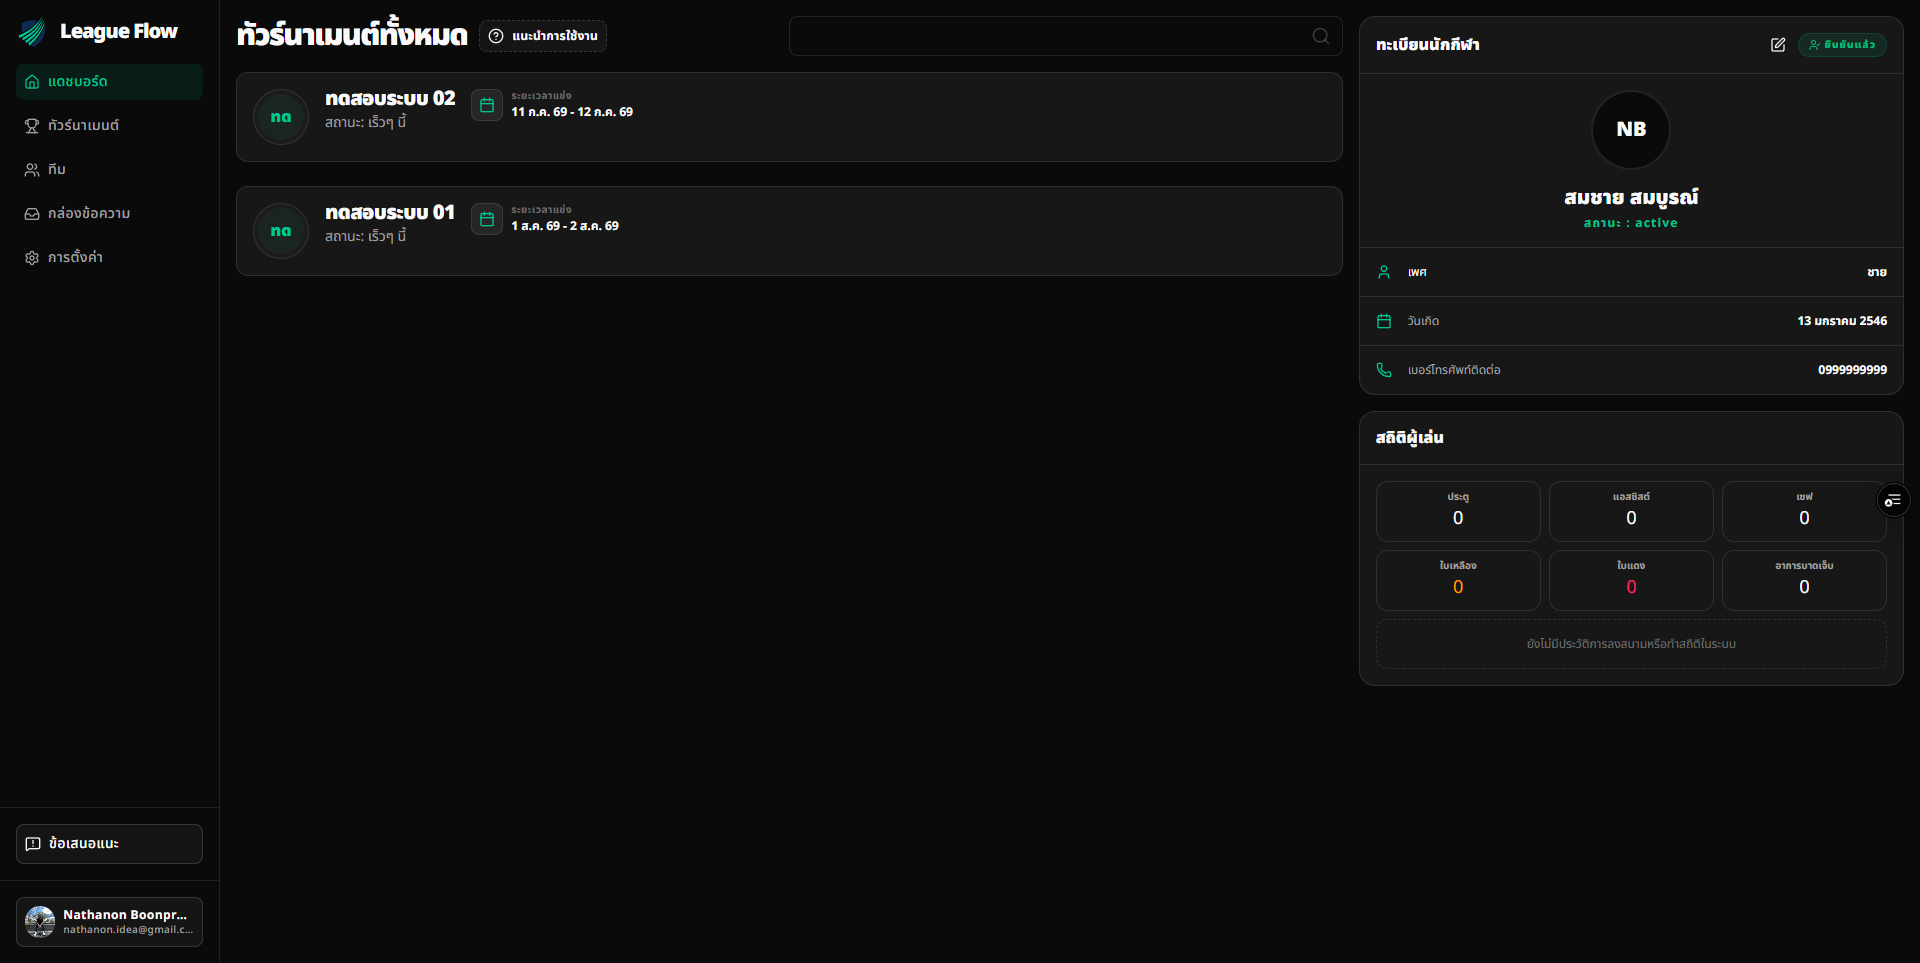The height and width of the screenshot is (963, 1920).
Task: Click Nathanon's profile avatar picture
Action: (40, 922)
